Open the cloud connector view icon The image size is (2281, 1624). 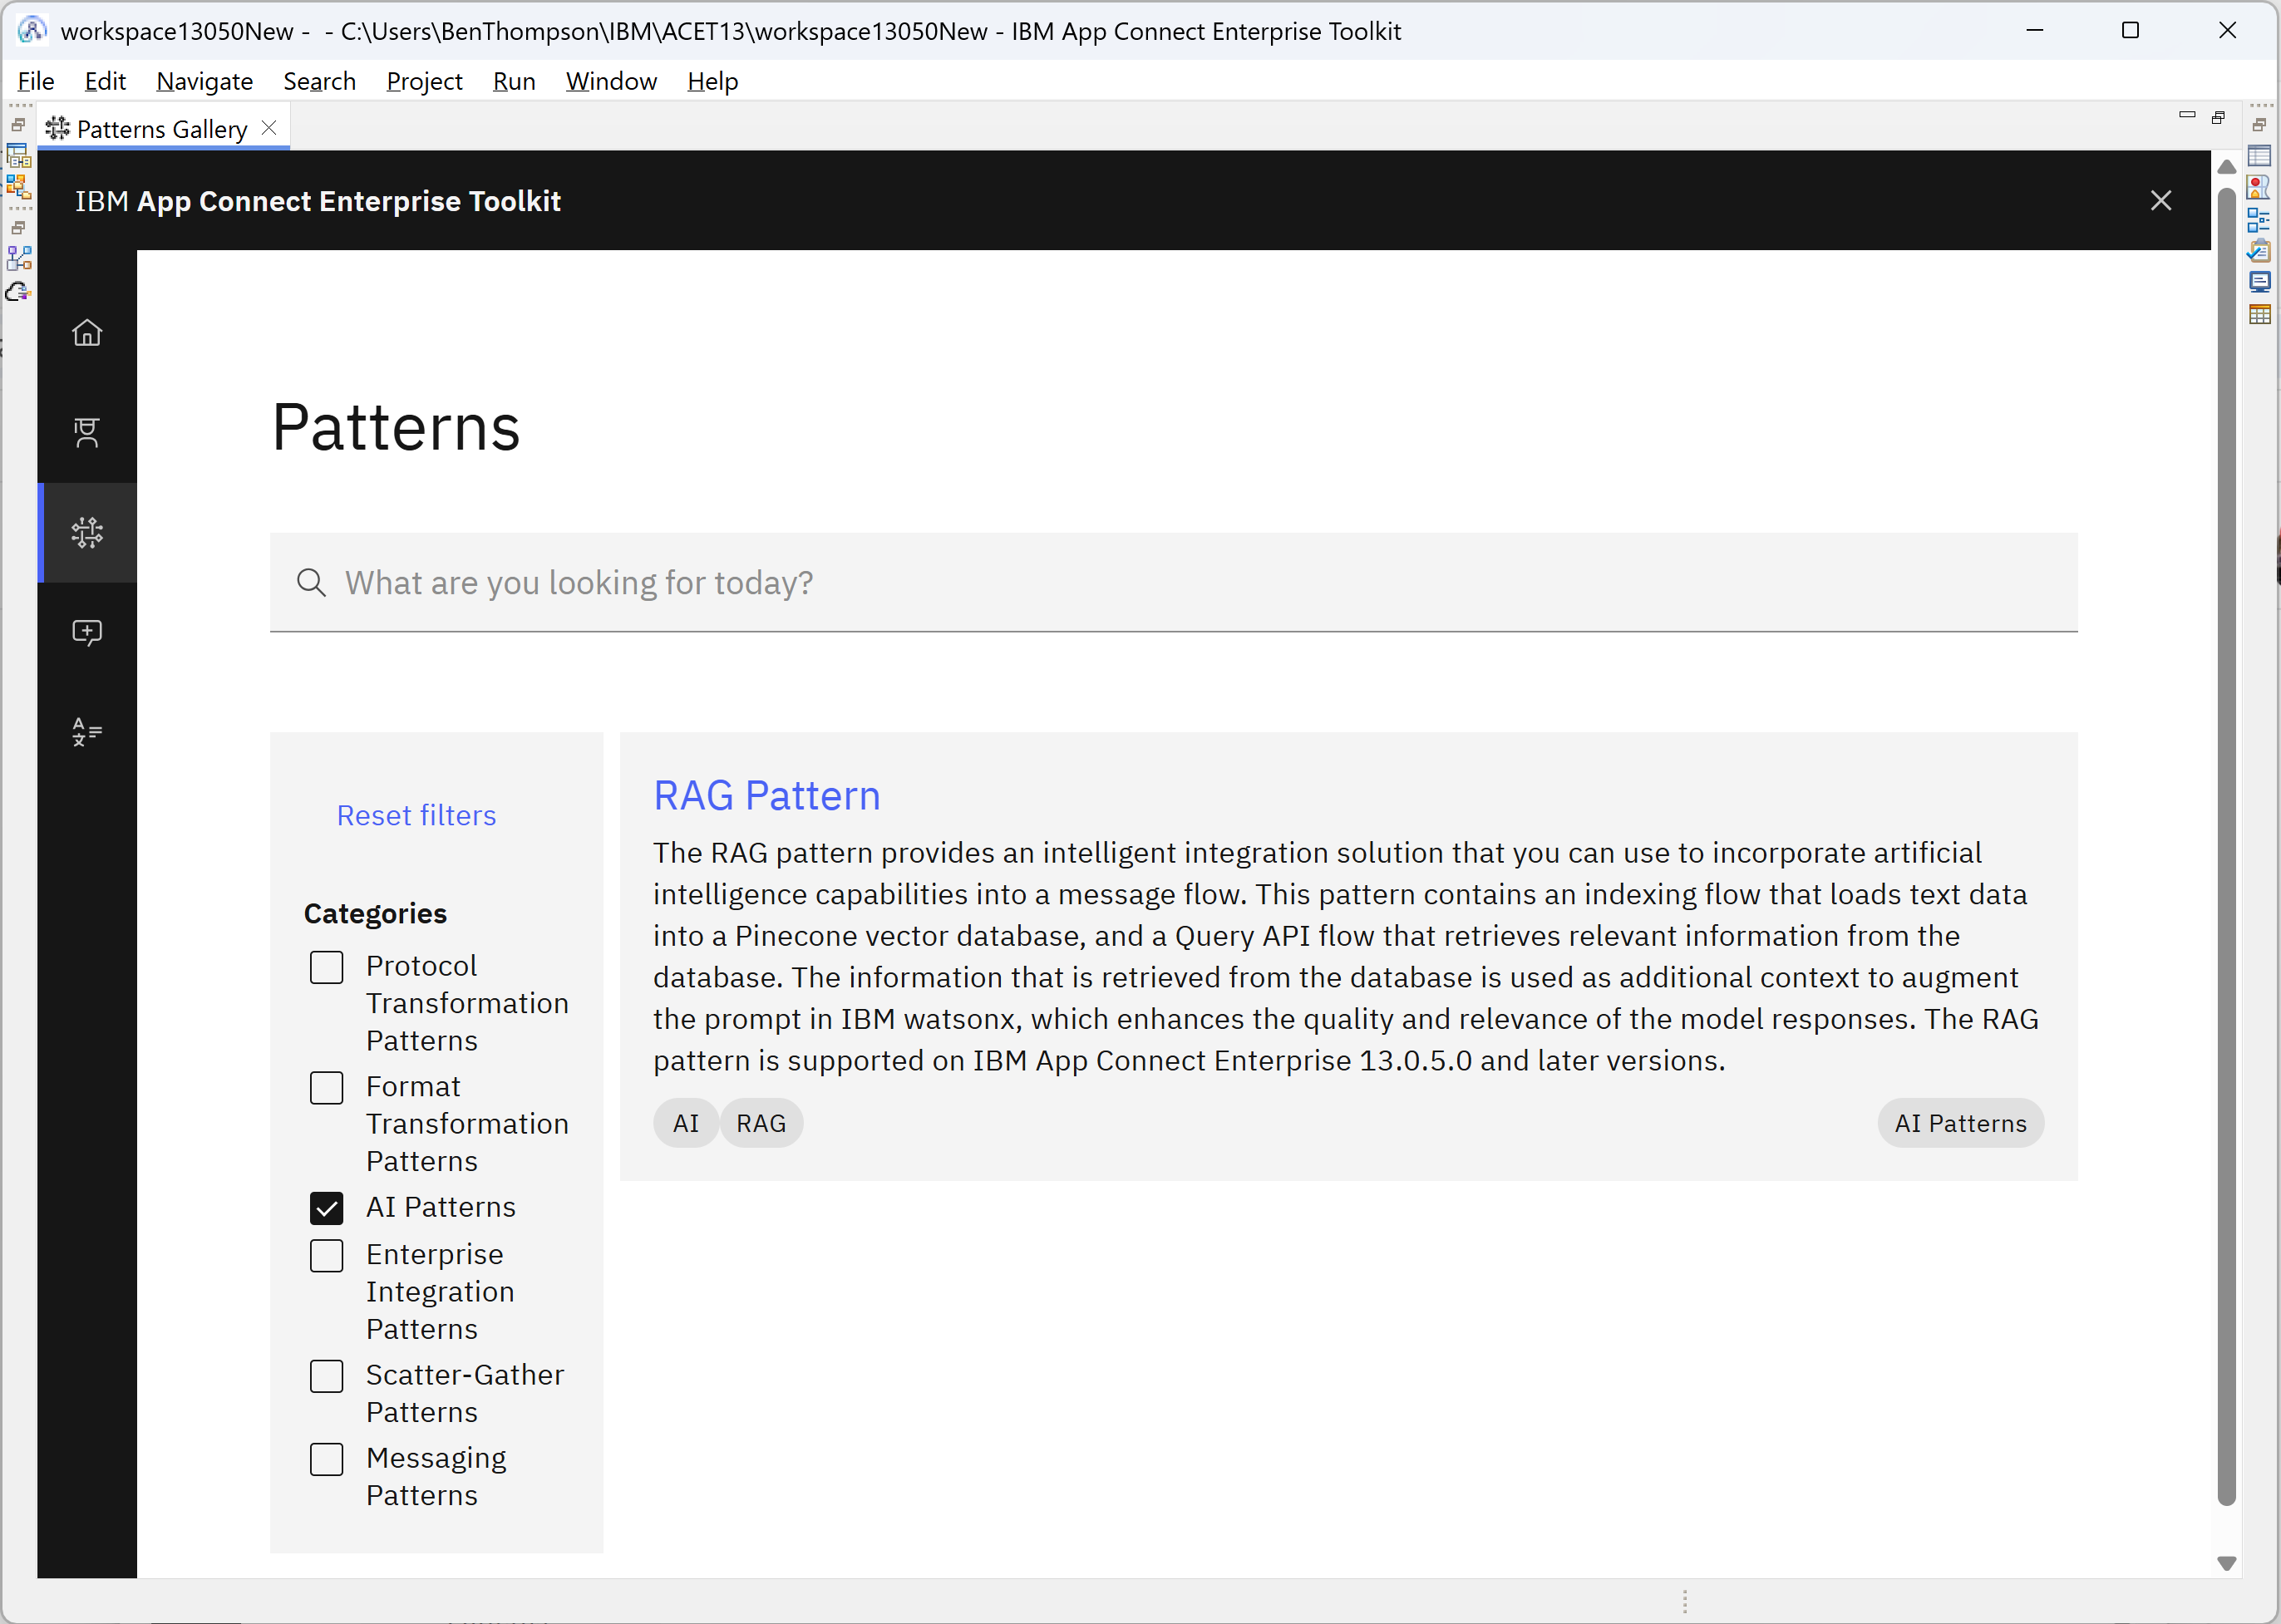point(18,292)
